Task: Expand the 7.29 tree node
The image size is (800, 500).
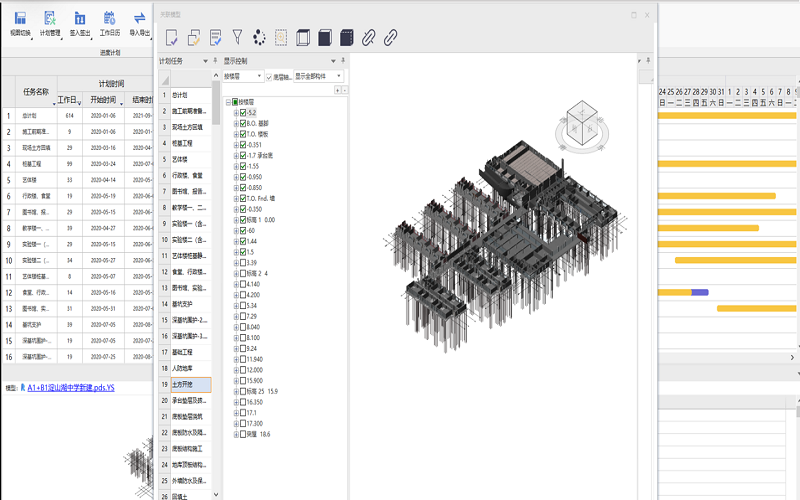Action: (x=236, y=316)
